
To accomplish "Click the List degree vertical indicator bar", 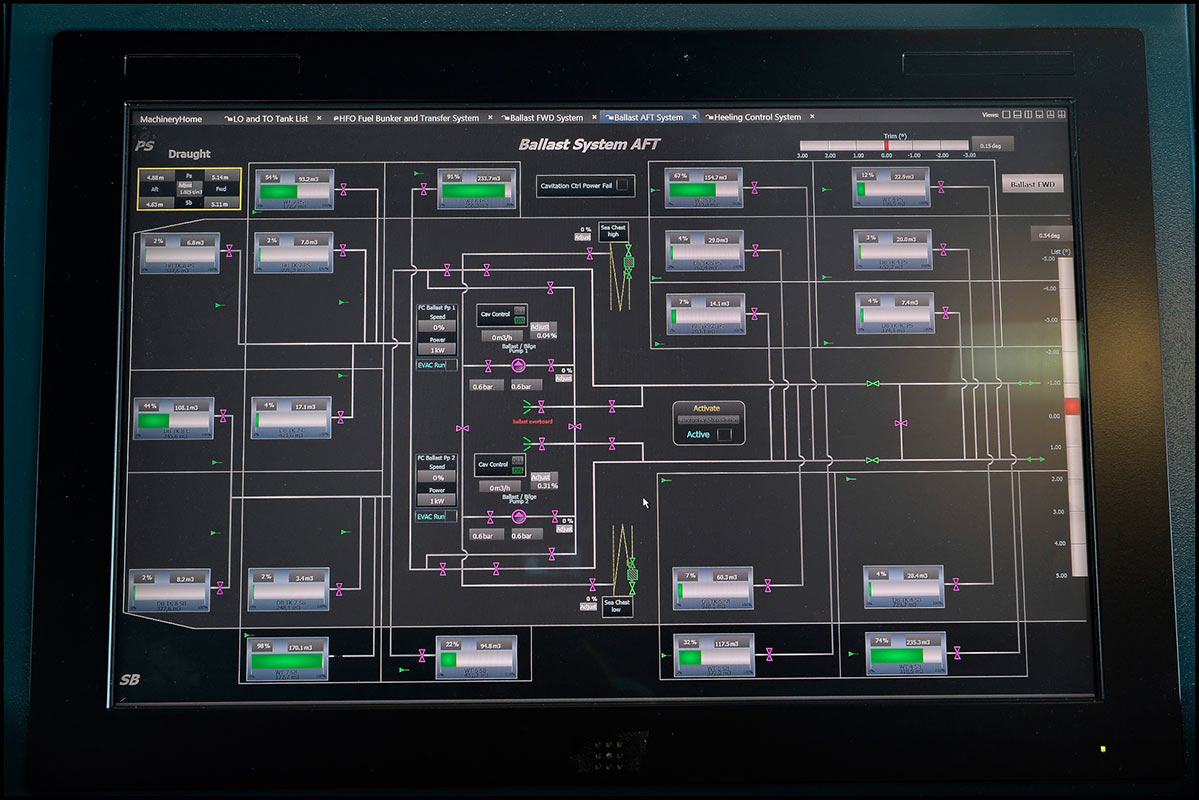I will pos(1073,417).
